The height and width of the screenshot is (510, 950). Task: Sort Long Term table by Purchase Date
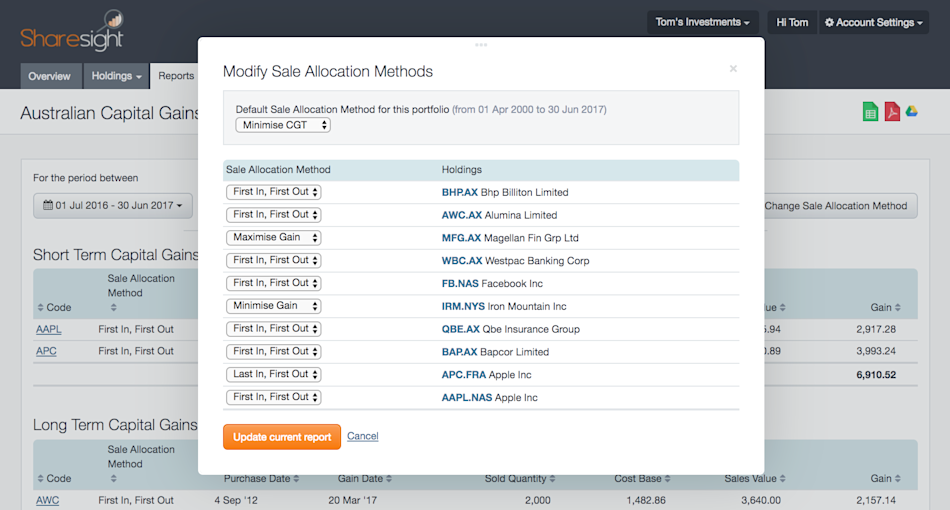(x=261, y=479)
